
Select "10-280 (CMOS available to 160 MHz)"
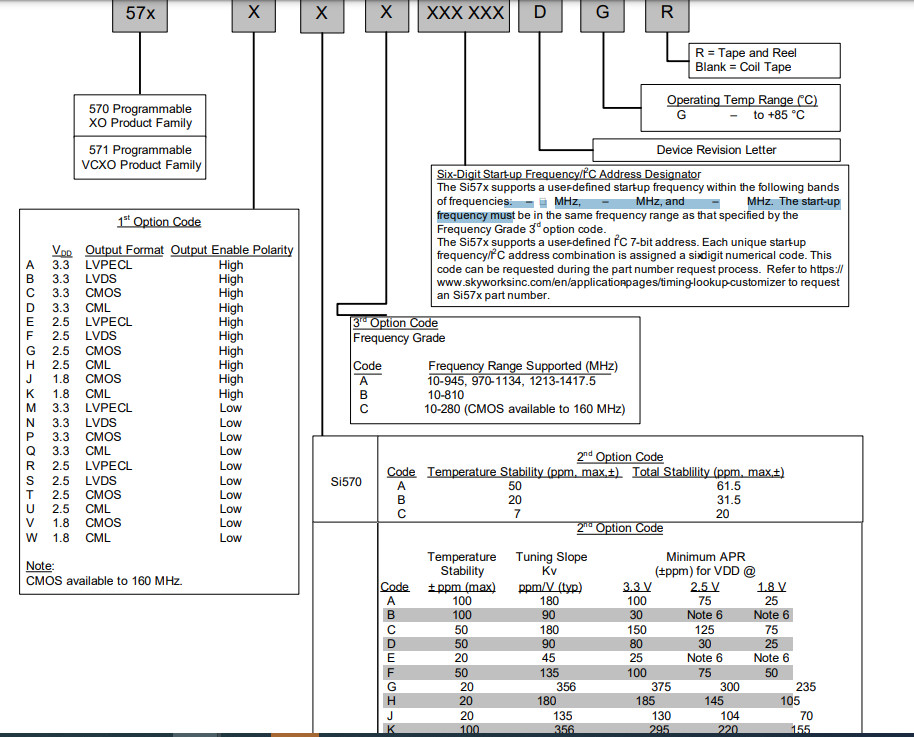[524, 409]
